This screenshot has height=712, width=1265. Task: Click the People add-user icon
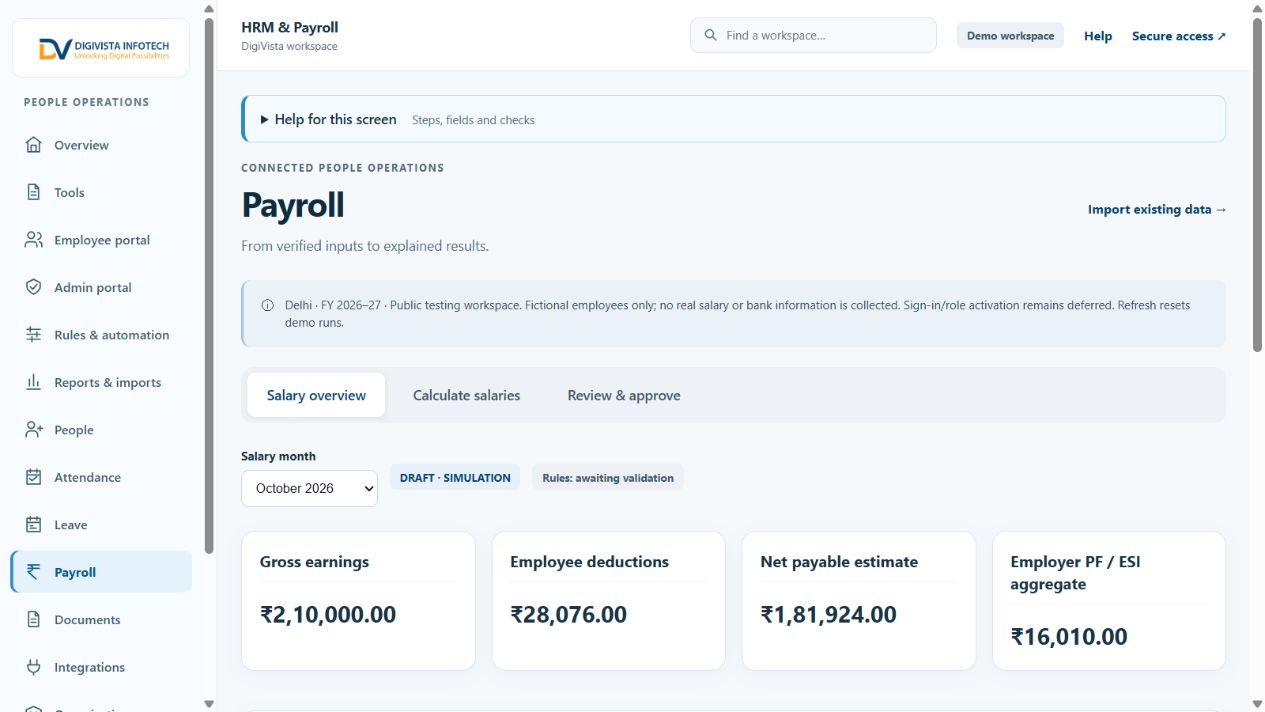(x=34, y=430)
